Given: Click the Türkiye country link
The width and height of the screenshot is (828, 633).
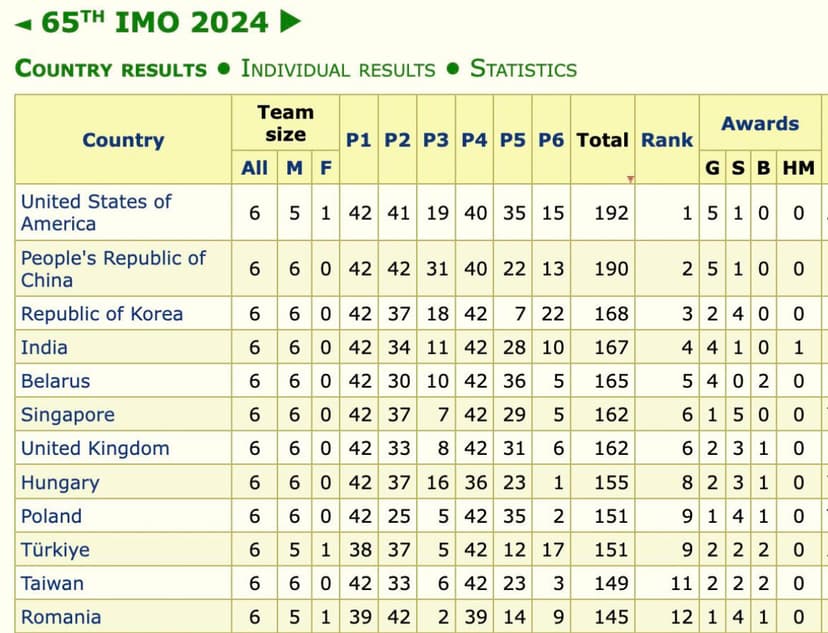Looking at the screenshot, I should (x=55, y=550).
